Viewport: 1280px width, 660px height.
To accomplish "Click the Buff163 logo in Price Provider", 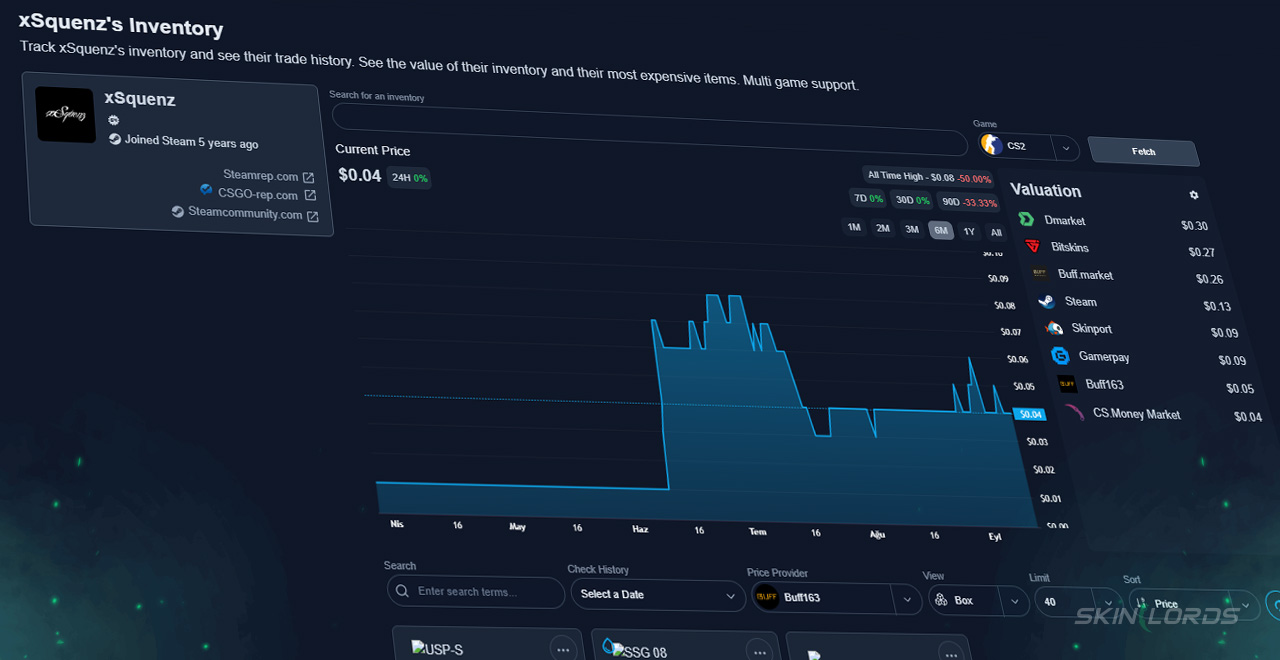I will point(767,597).
